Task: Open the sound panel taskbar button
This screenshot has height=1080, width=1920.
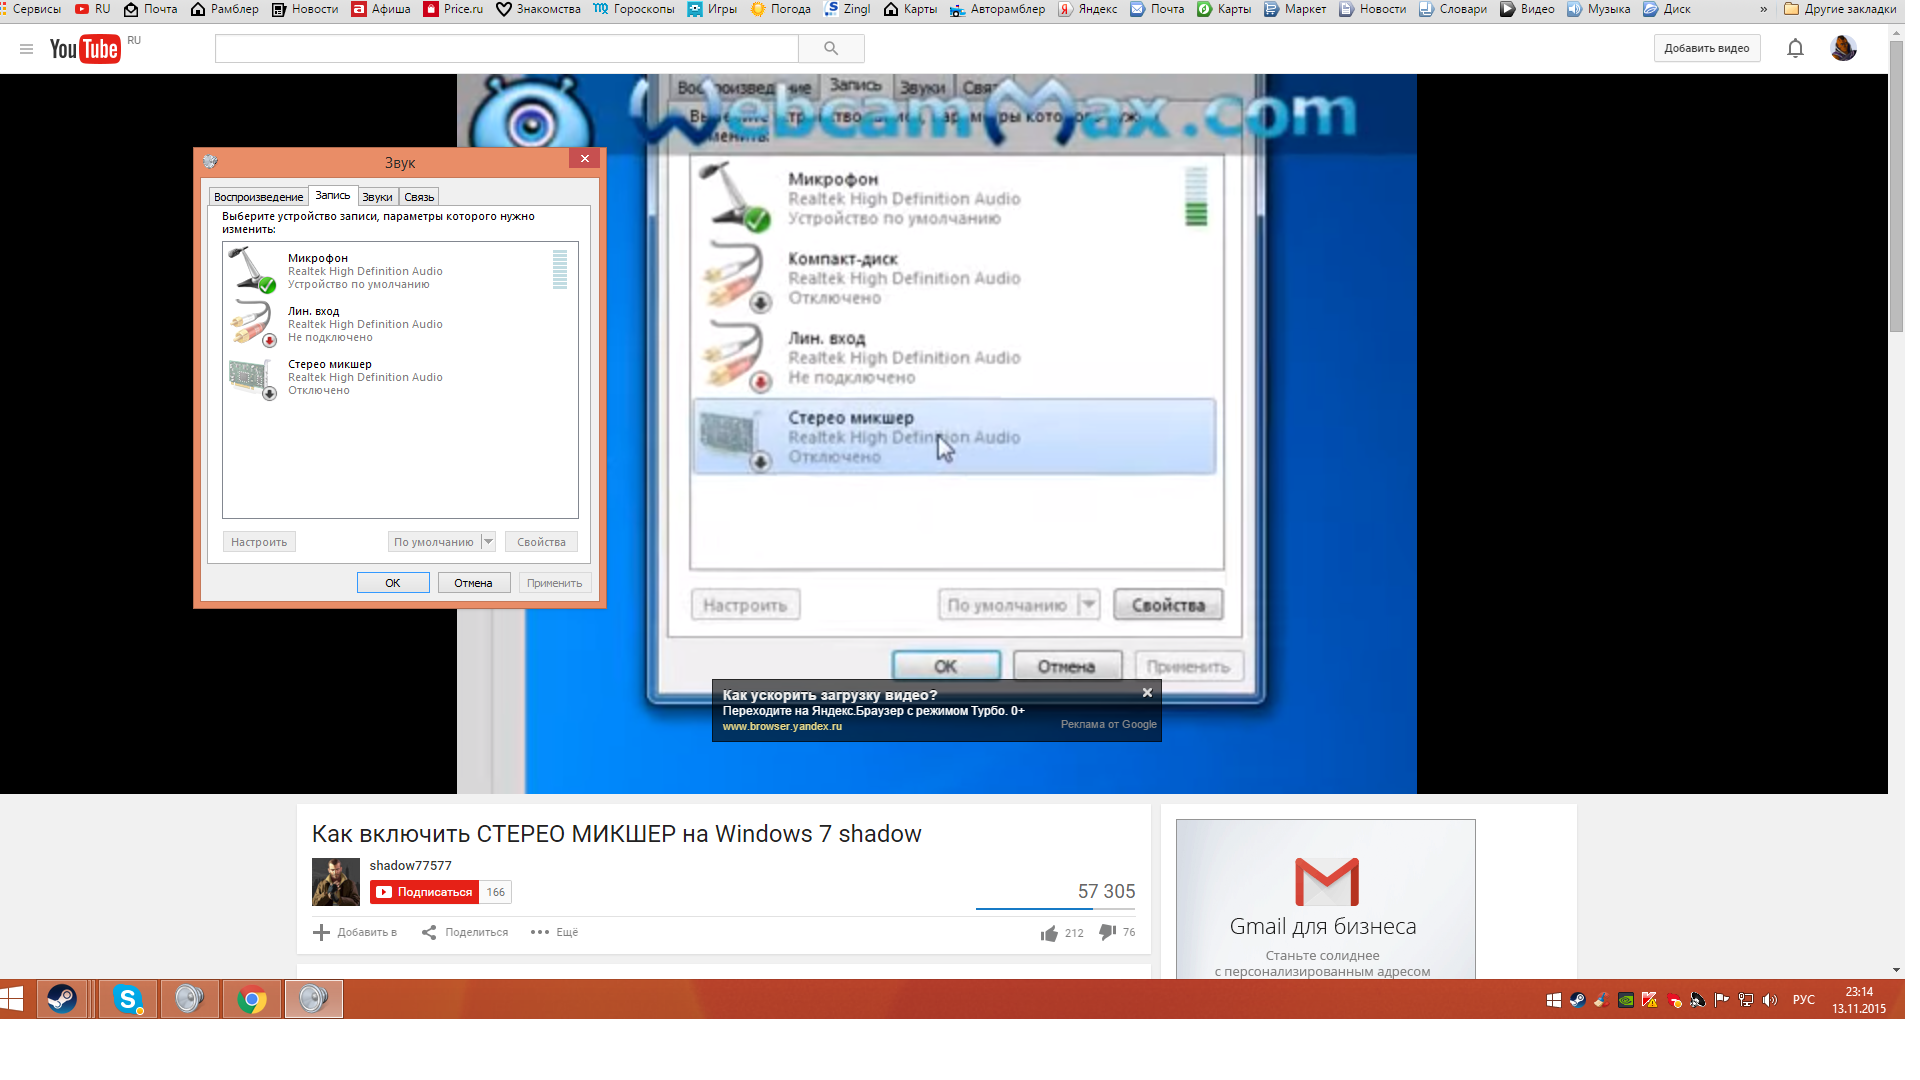Action: (x=314, y=999)
